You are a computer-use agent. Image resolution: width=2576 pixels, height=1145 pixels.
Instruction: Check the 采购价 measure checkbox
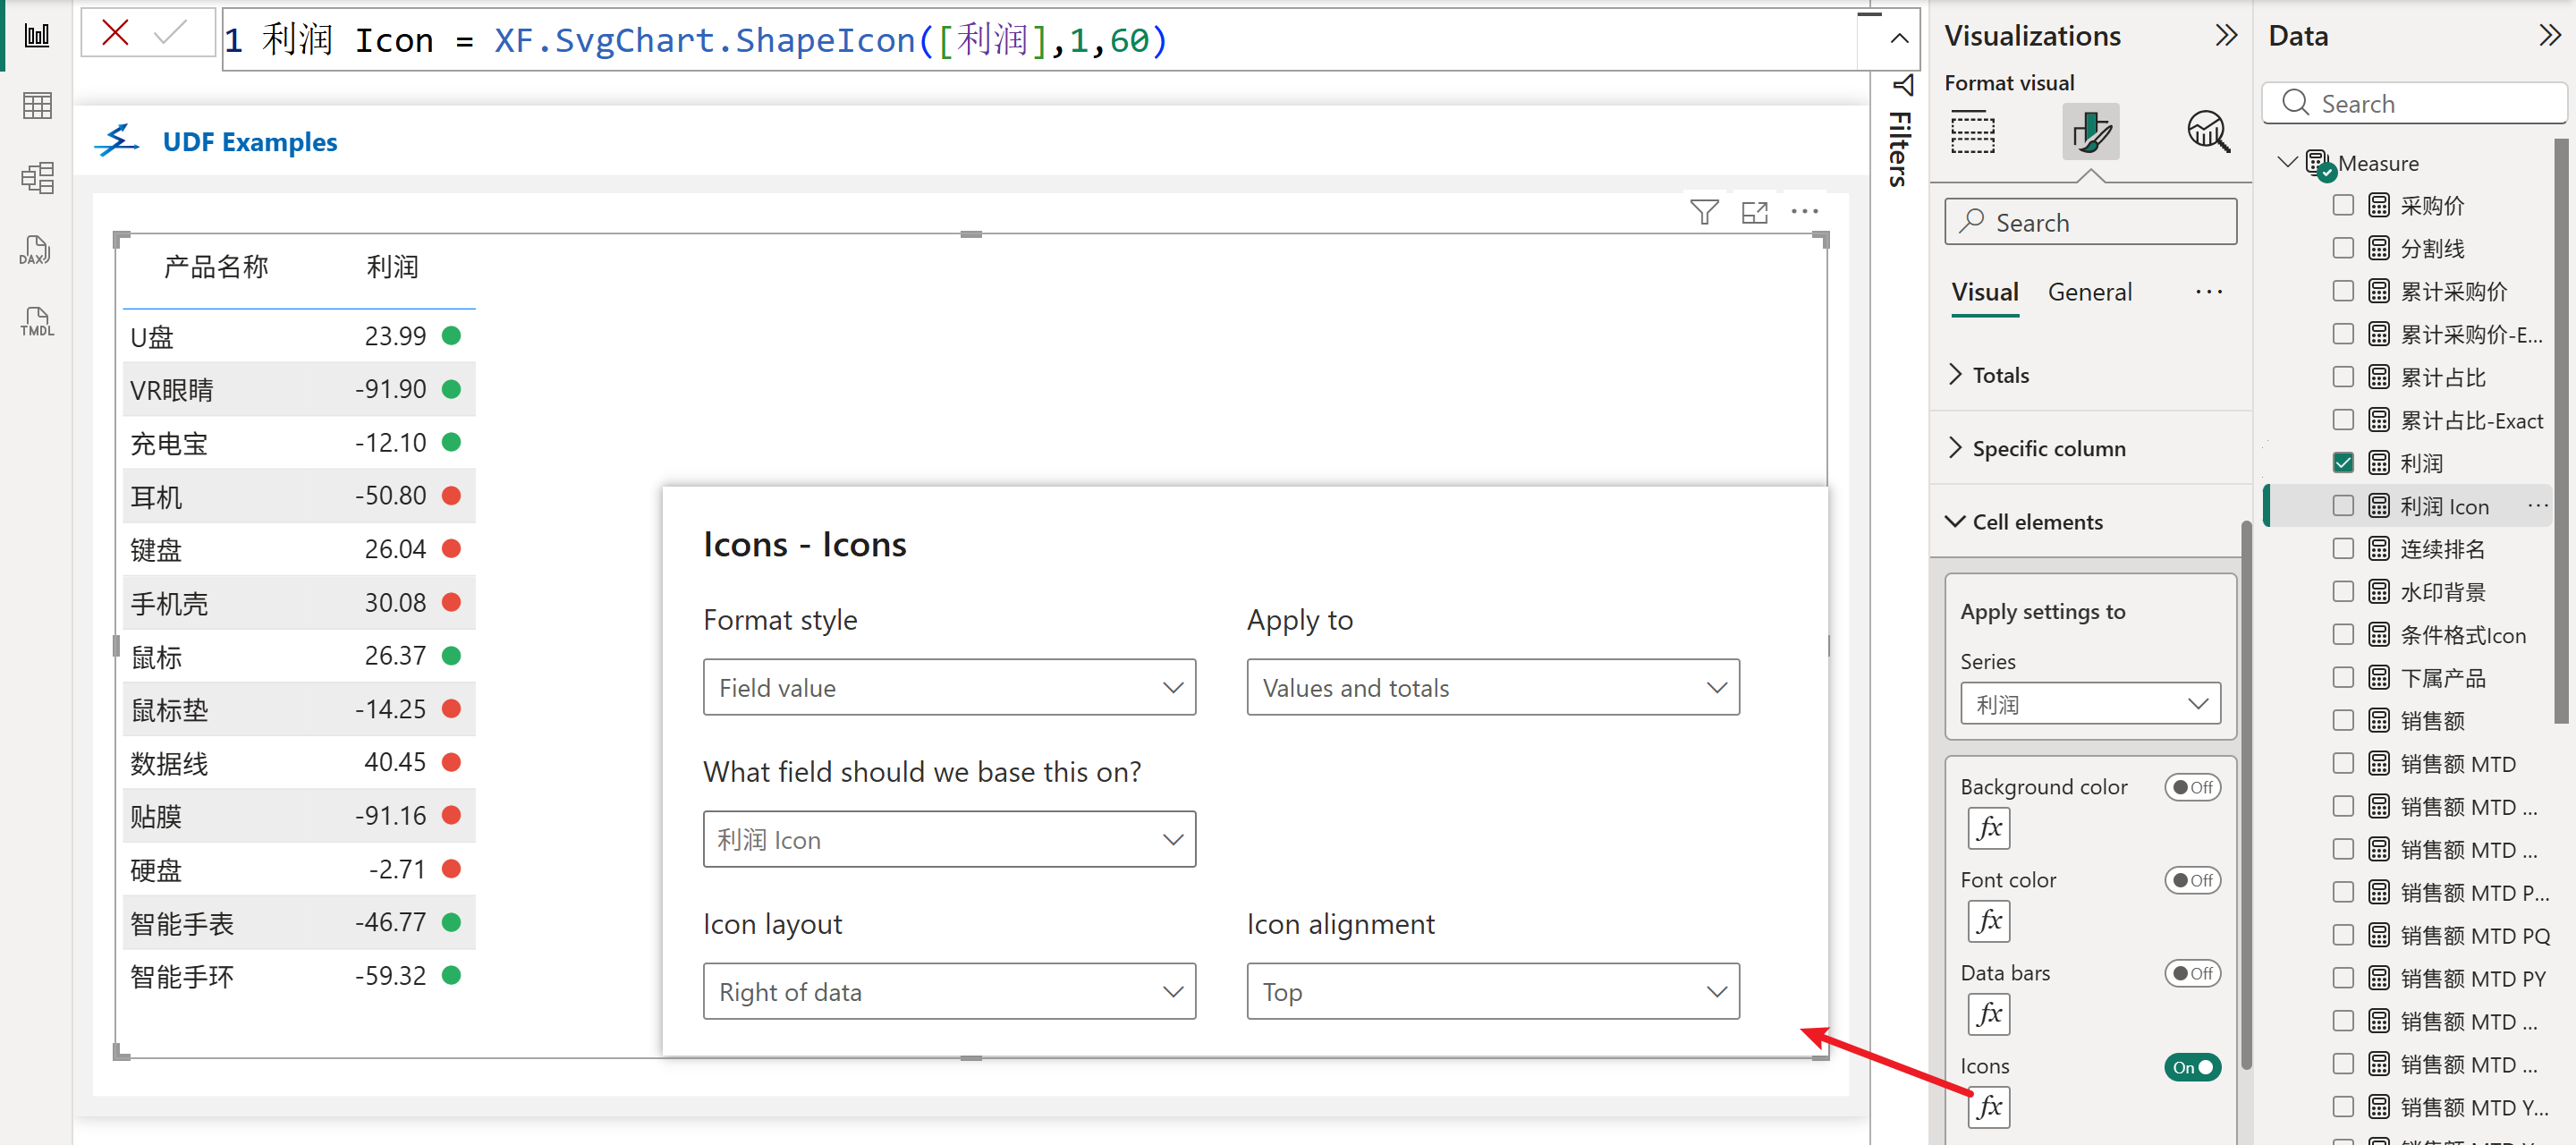tap(2343, 205)
